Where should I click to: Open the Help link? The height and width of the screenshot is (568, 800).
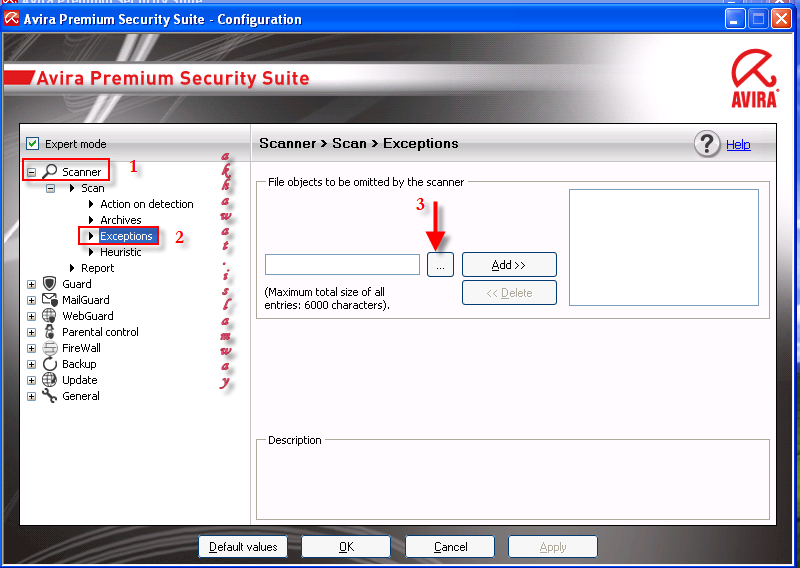pos(738,144)
